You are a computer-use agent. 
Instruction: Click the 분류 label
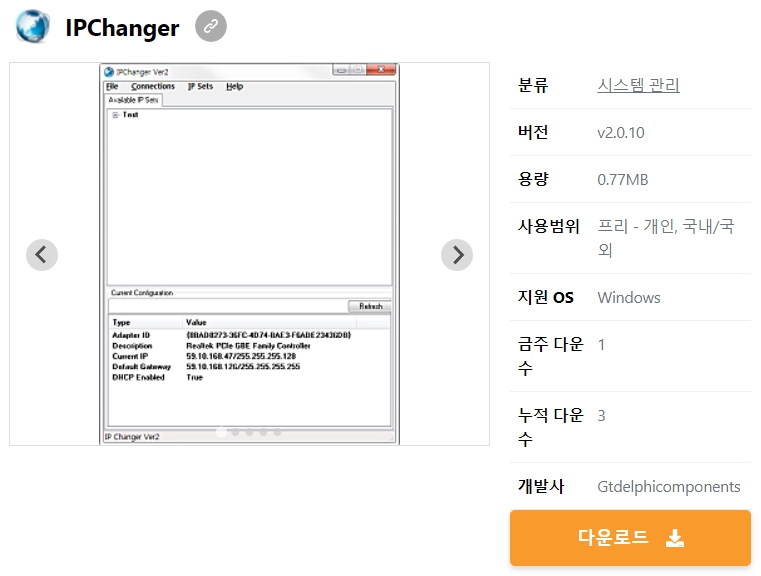533,85
